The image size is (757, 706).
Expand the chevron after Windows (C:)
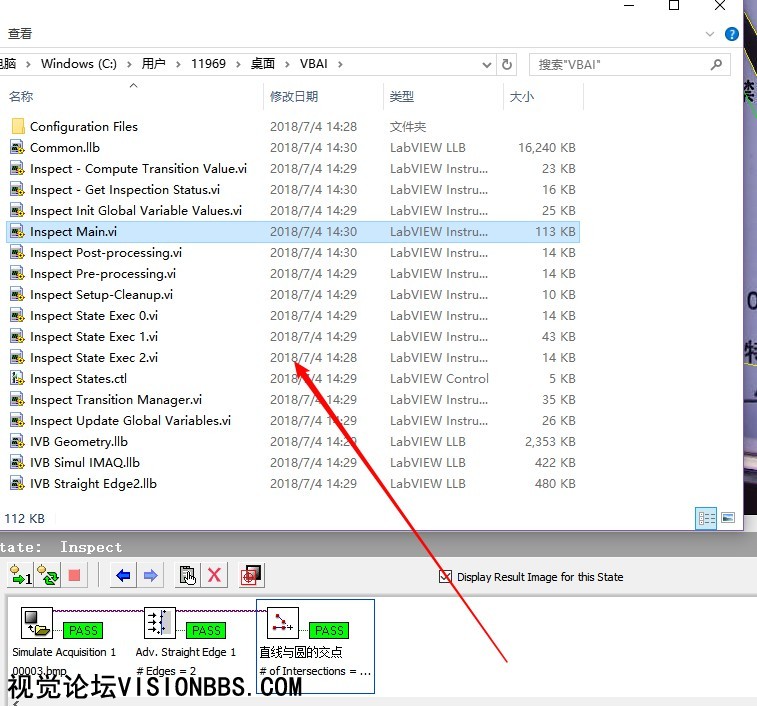click(x=129, y=64)
